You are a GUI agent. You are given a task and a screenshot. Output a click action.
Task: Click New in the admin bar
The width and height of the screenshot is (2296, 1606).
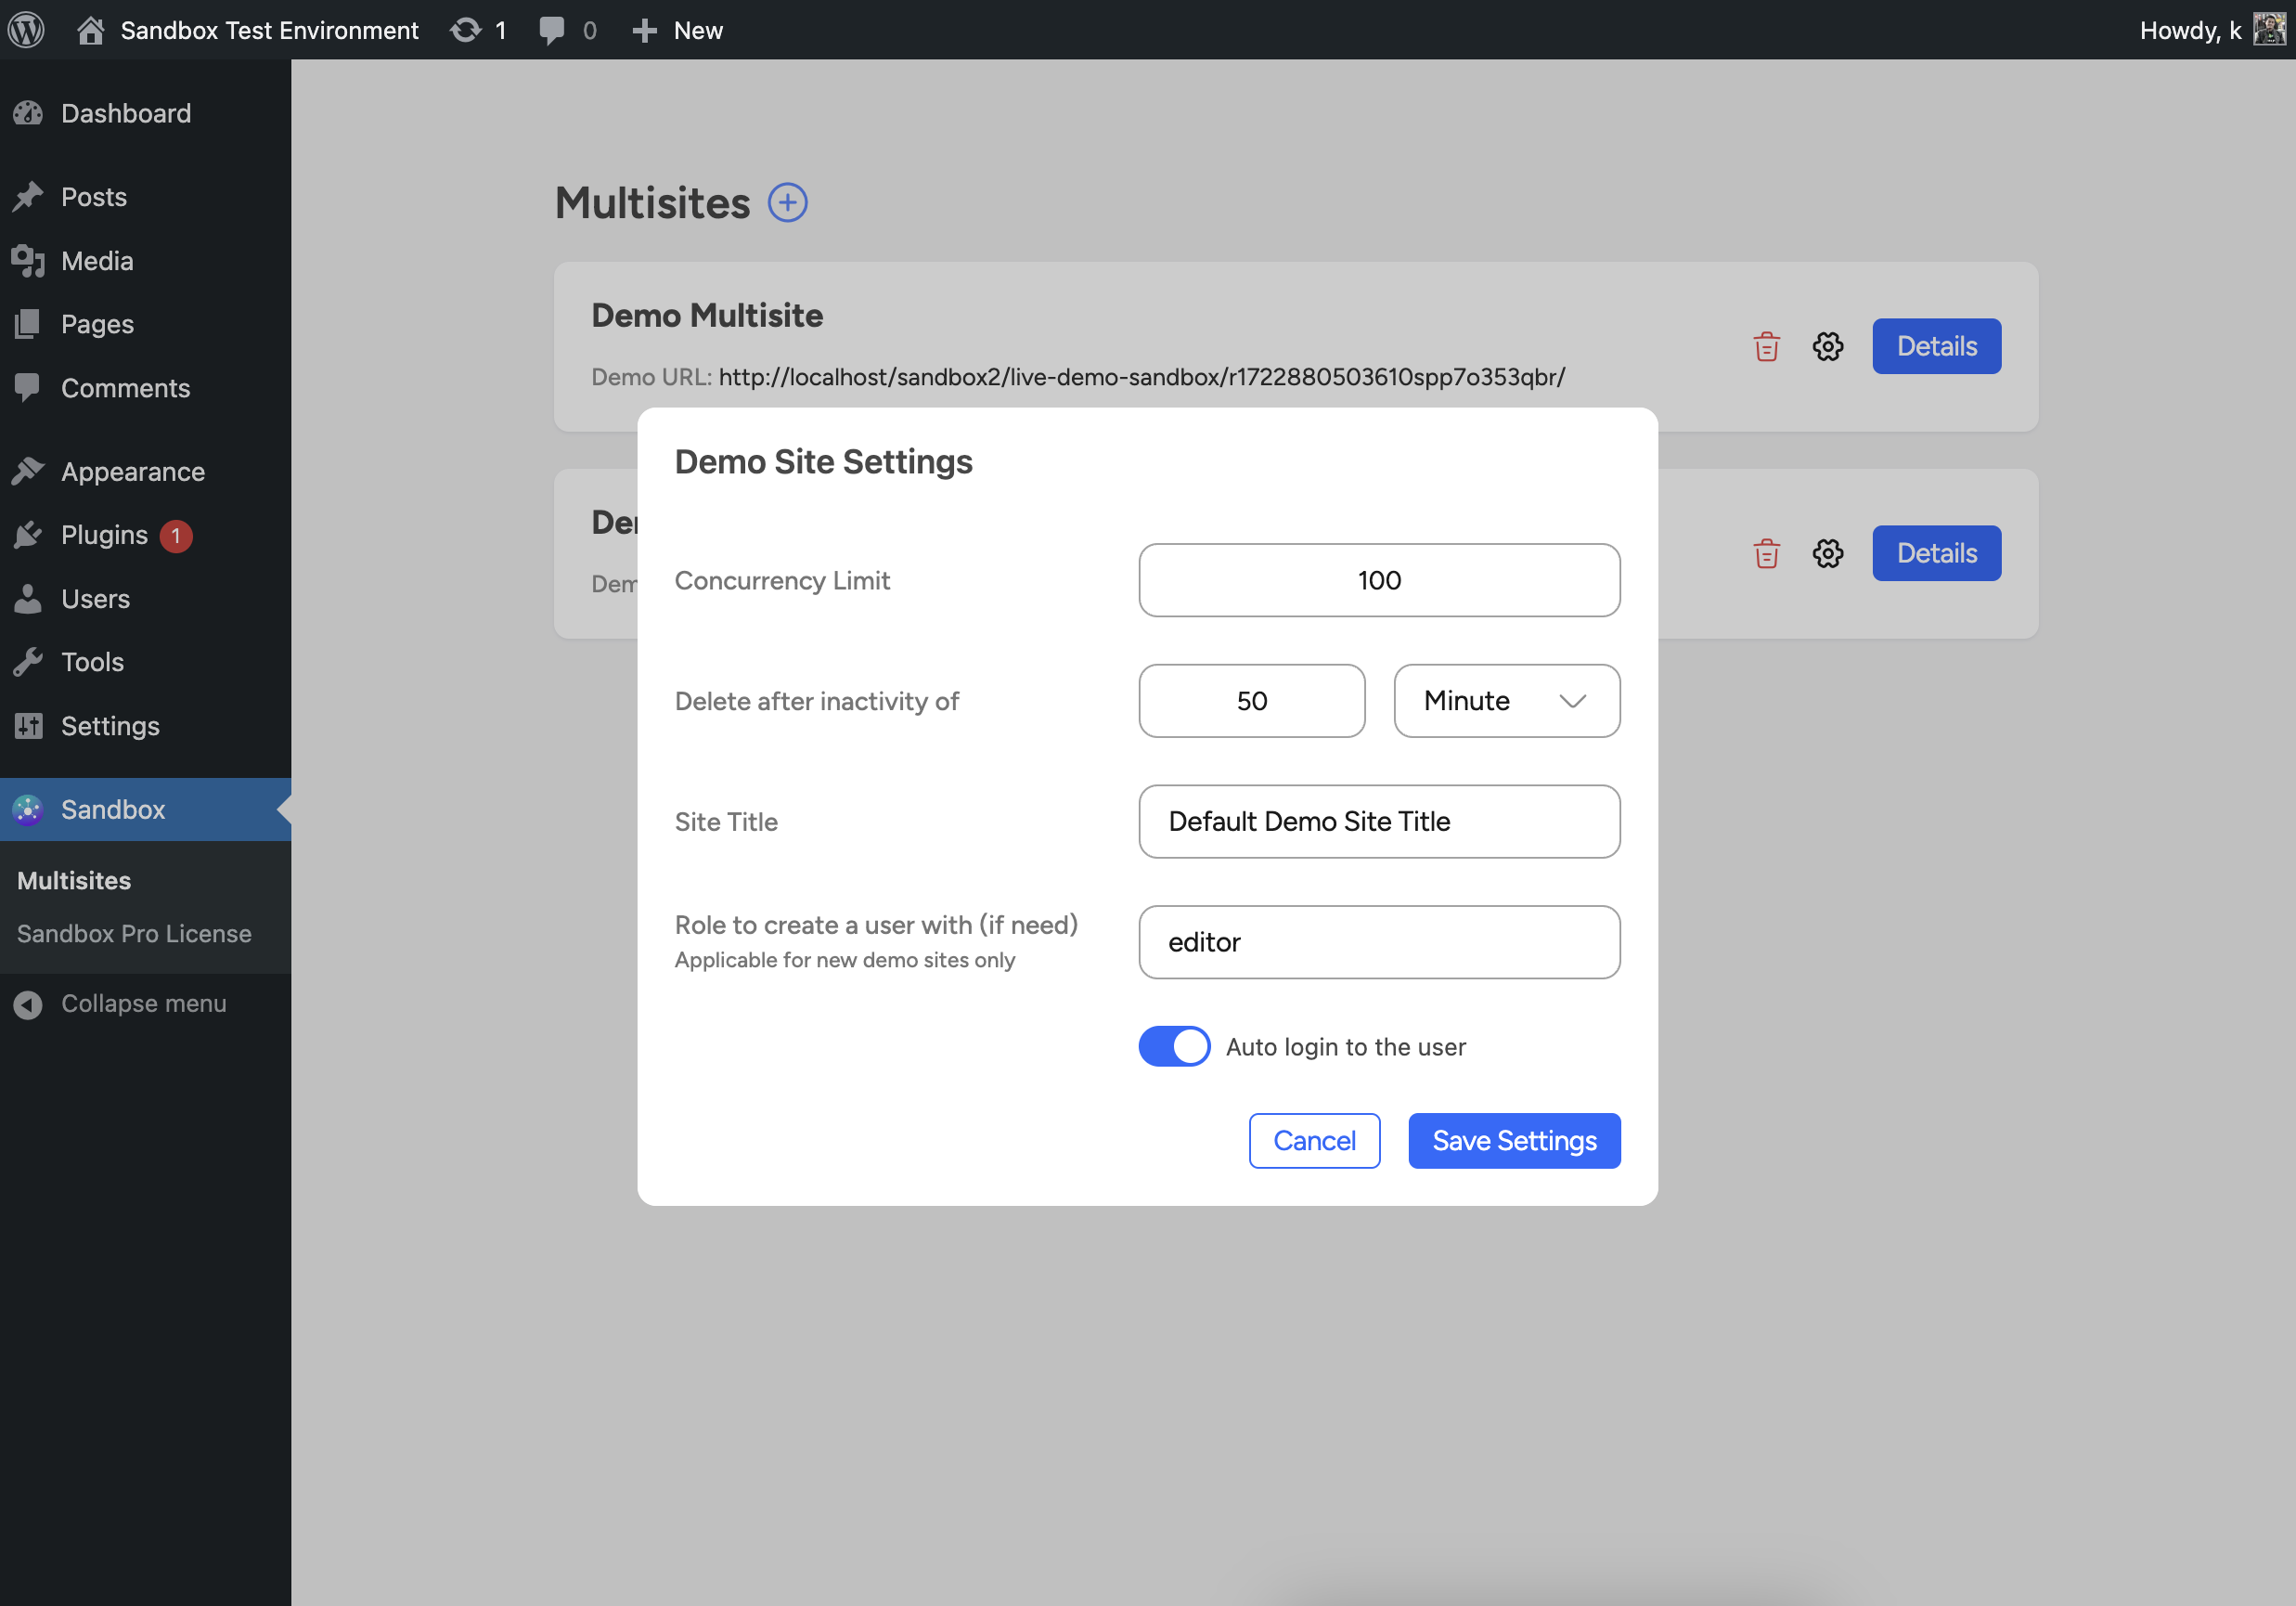click(698, 30)
